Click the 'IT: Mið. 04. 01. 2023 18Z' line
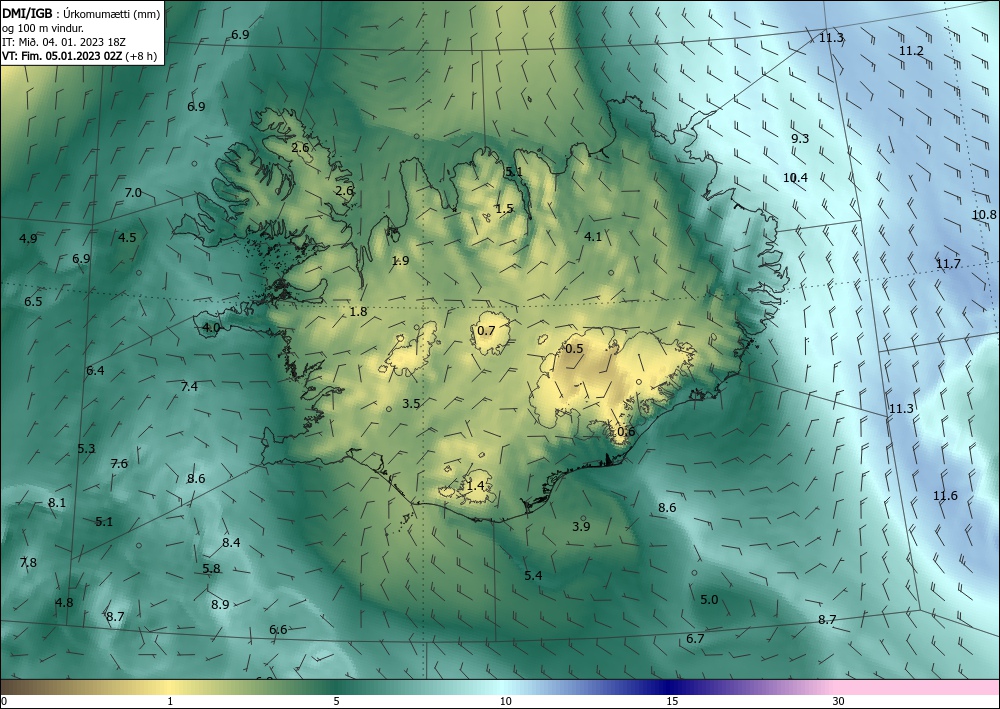 click(64, 42)
